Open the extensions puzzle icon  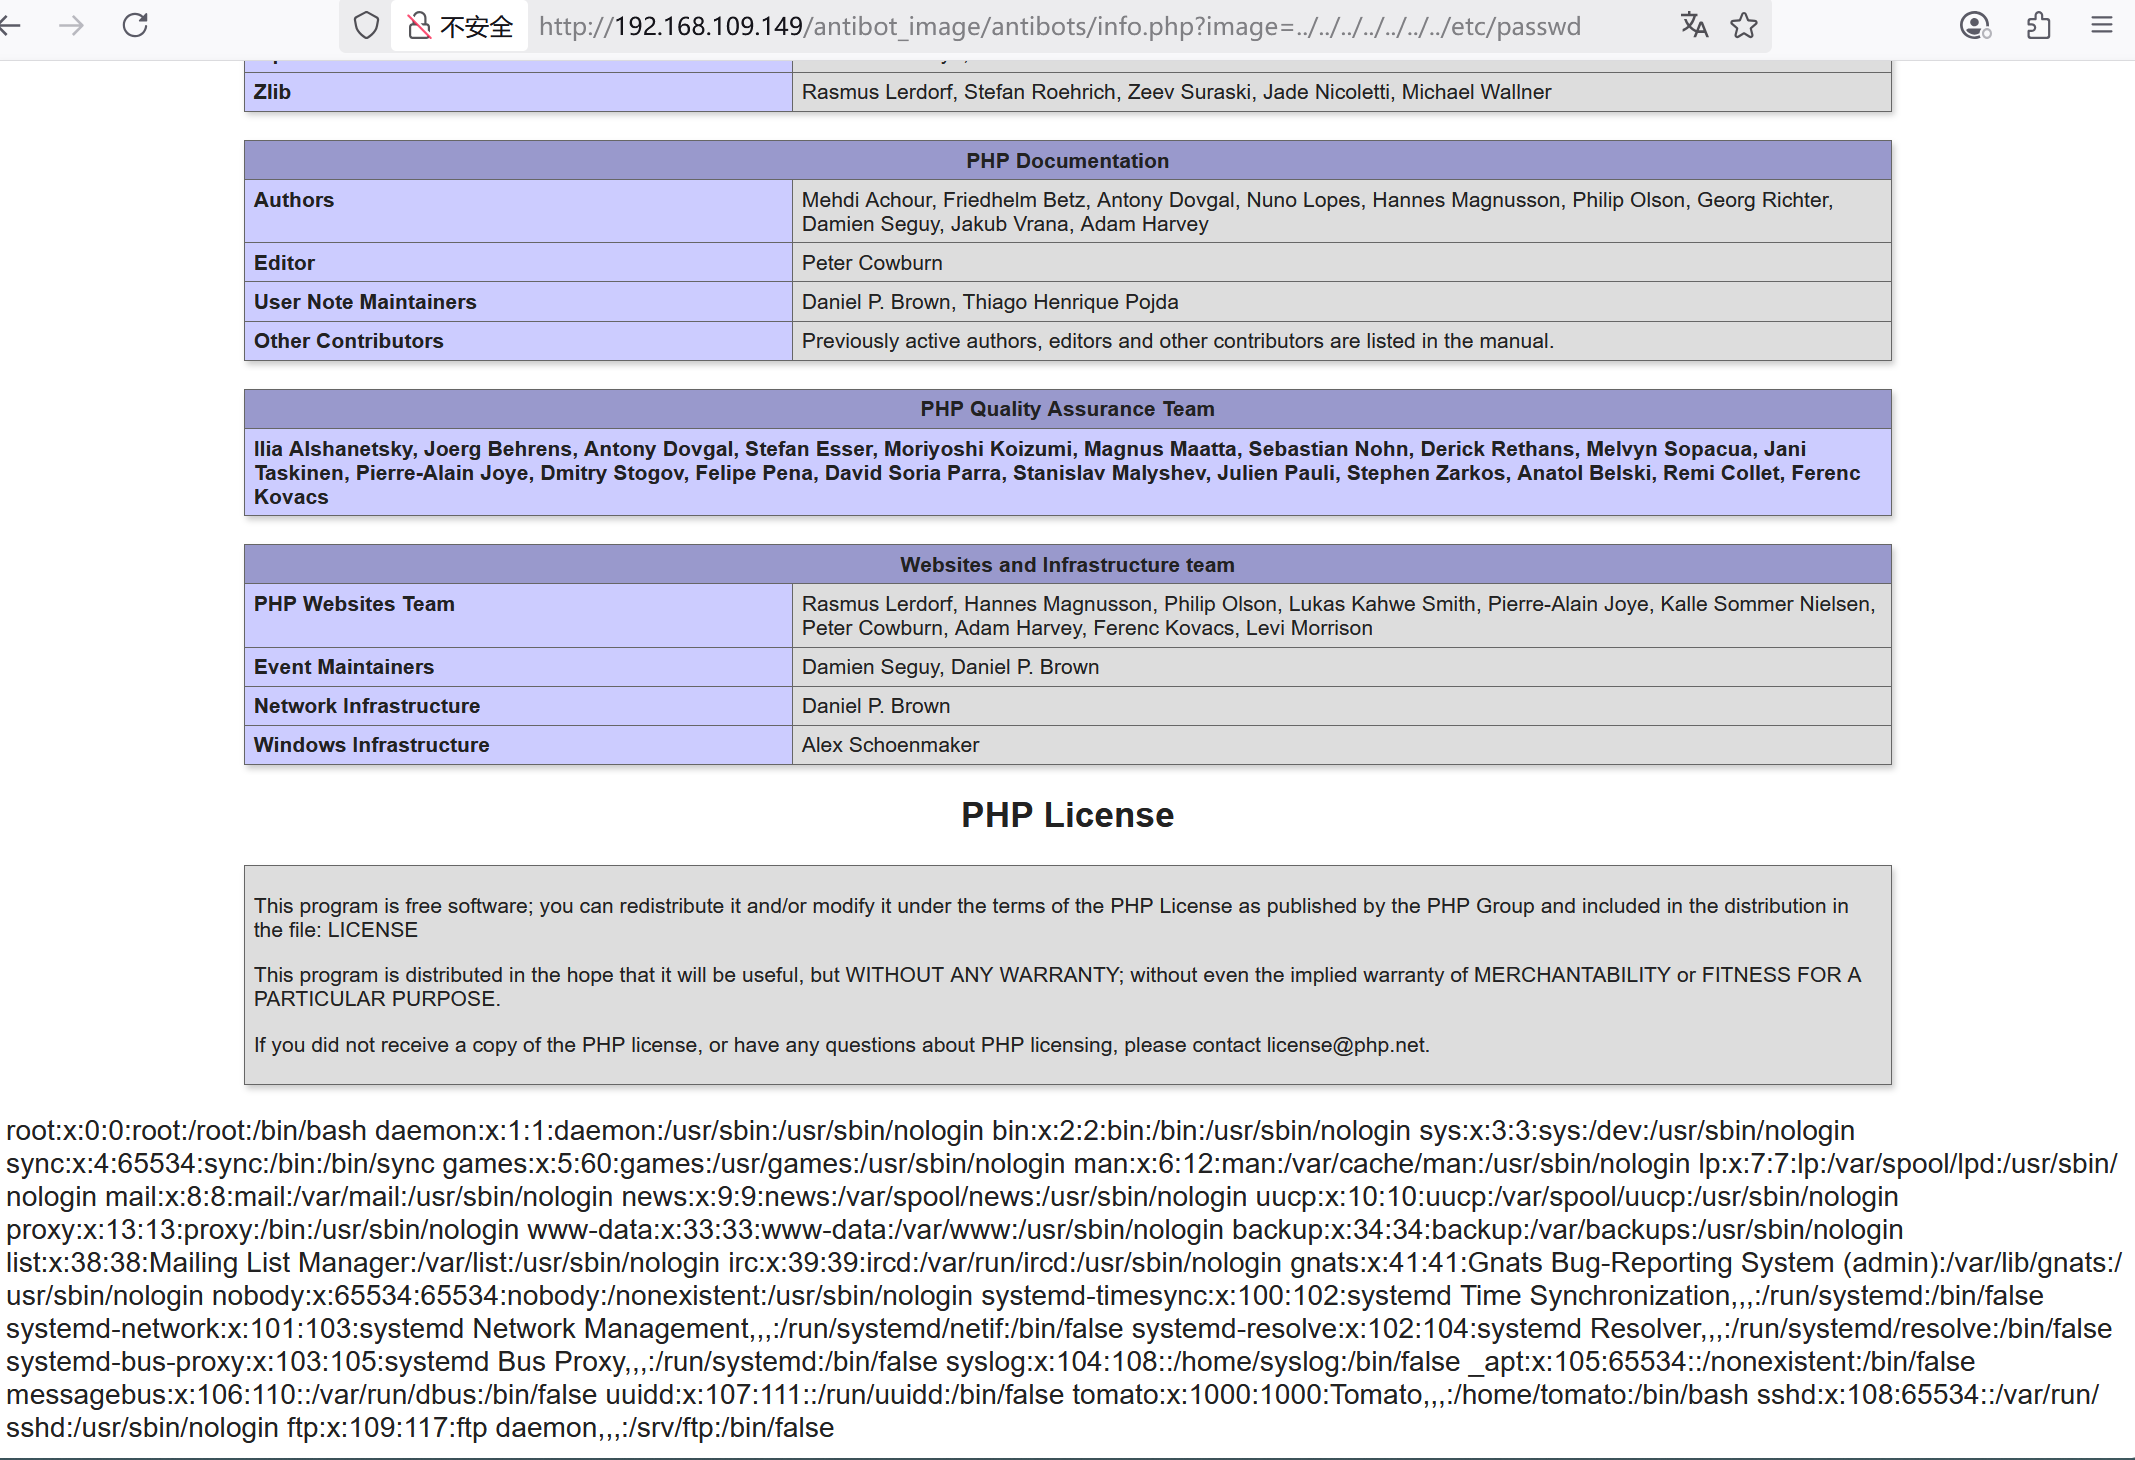pyautogui.click(x=2039, y=25)
